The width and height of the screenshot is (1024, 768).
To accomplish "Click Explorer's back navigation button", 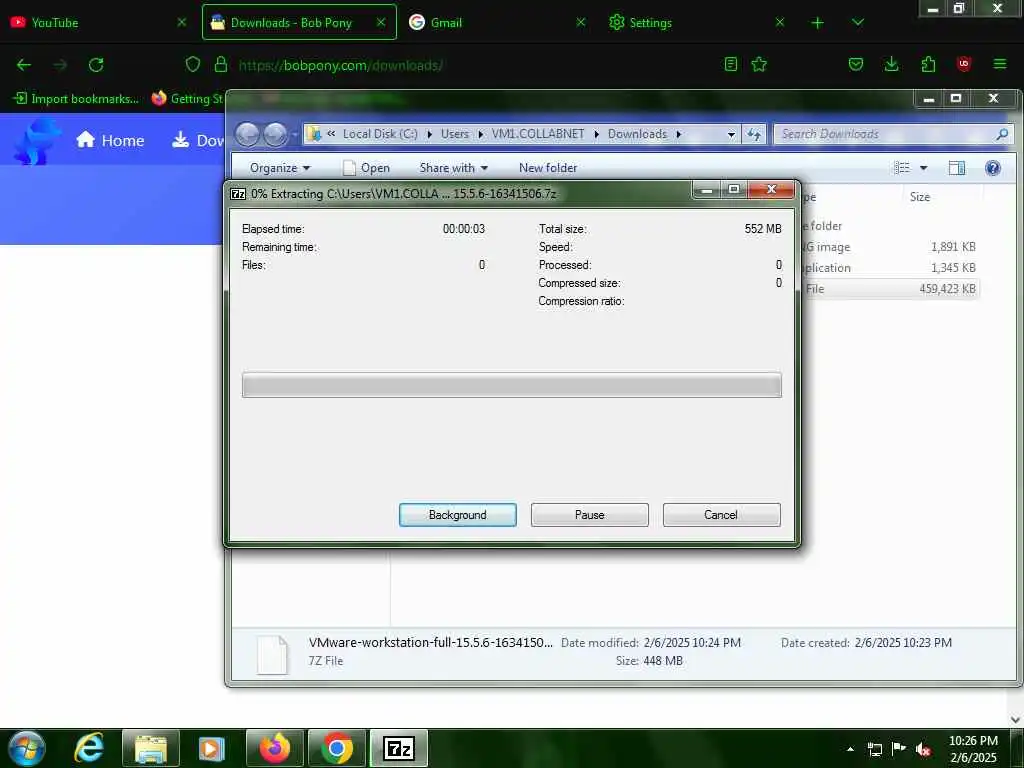I will coord(247,134).
